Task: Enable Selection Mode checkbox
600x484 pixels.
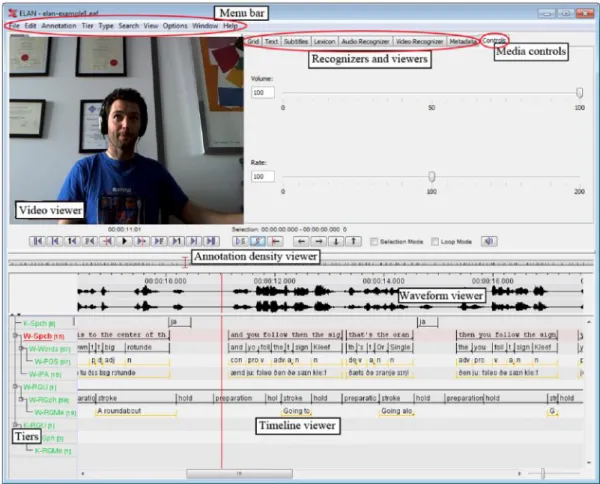Action: pyautogui.click(x=374, y=242)
